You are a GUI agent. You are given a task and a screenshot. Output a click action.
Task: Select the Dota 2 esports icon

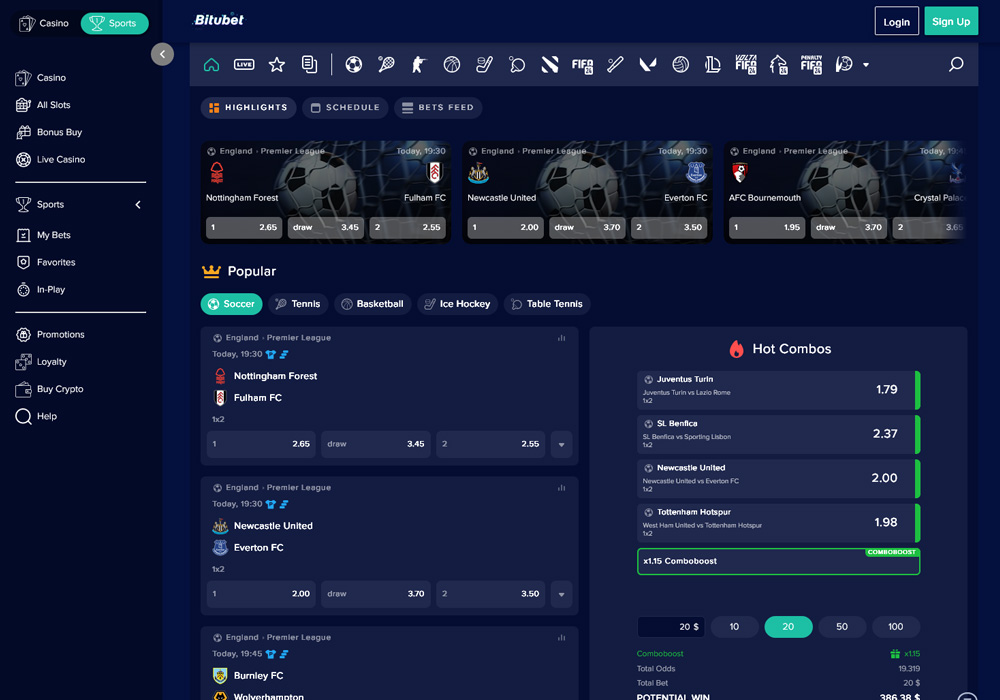(550, 64)
